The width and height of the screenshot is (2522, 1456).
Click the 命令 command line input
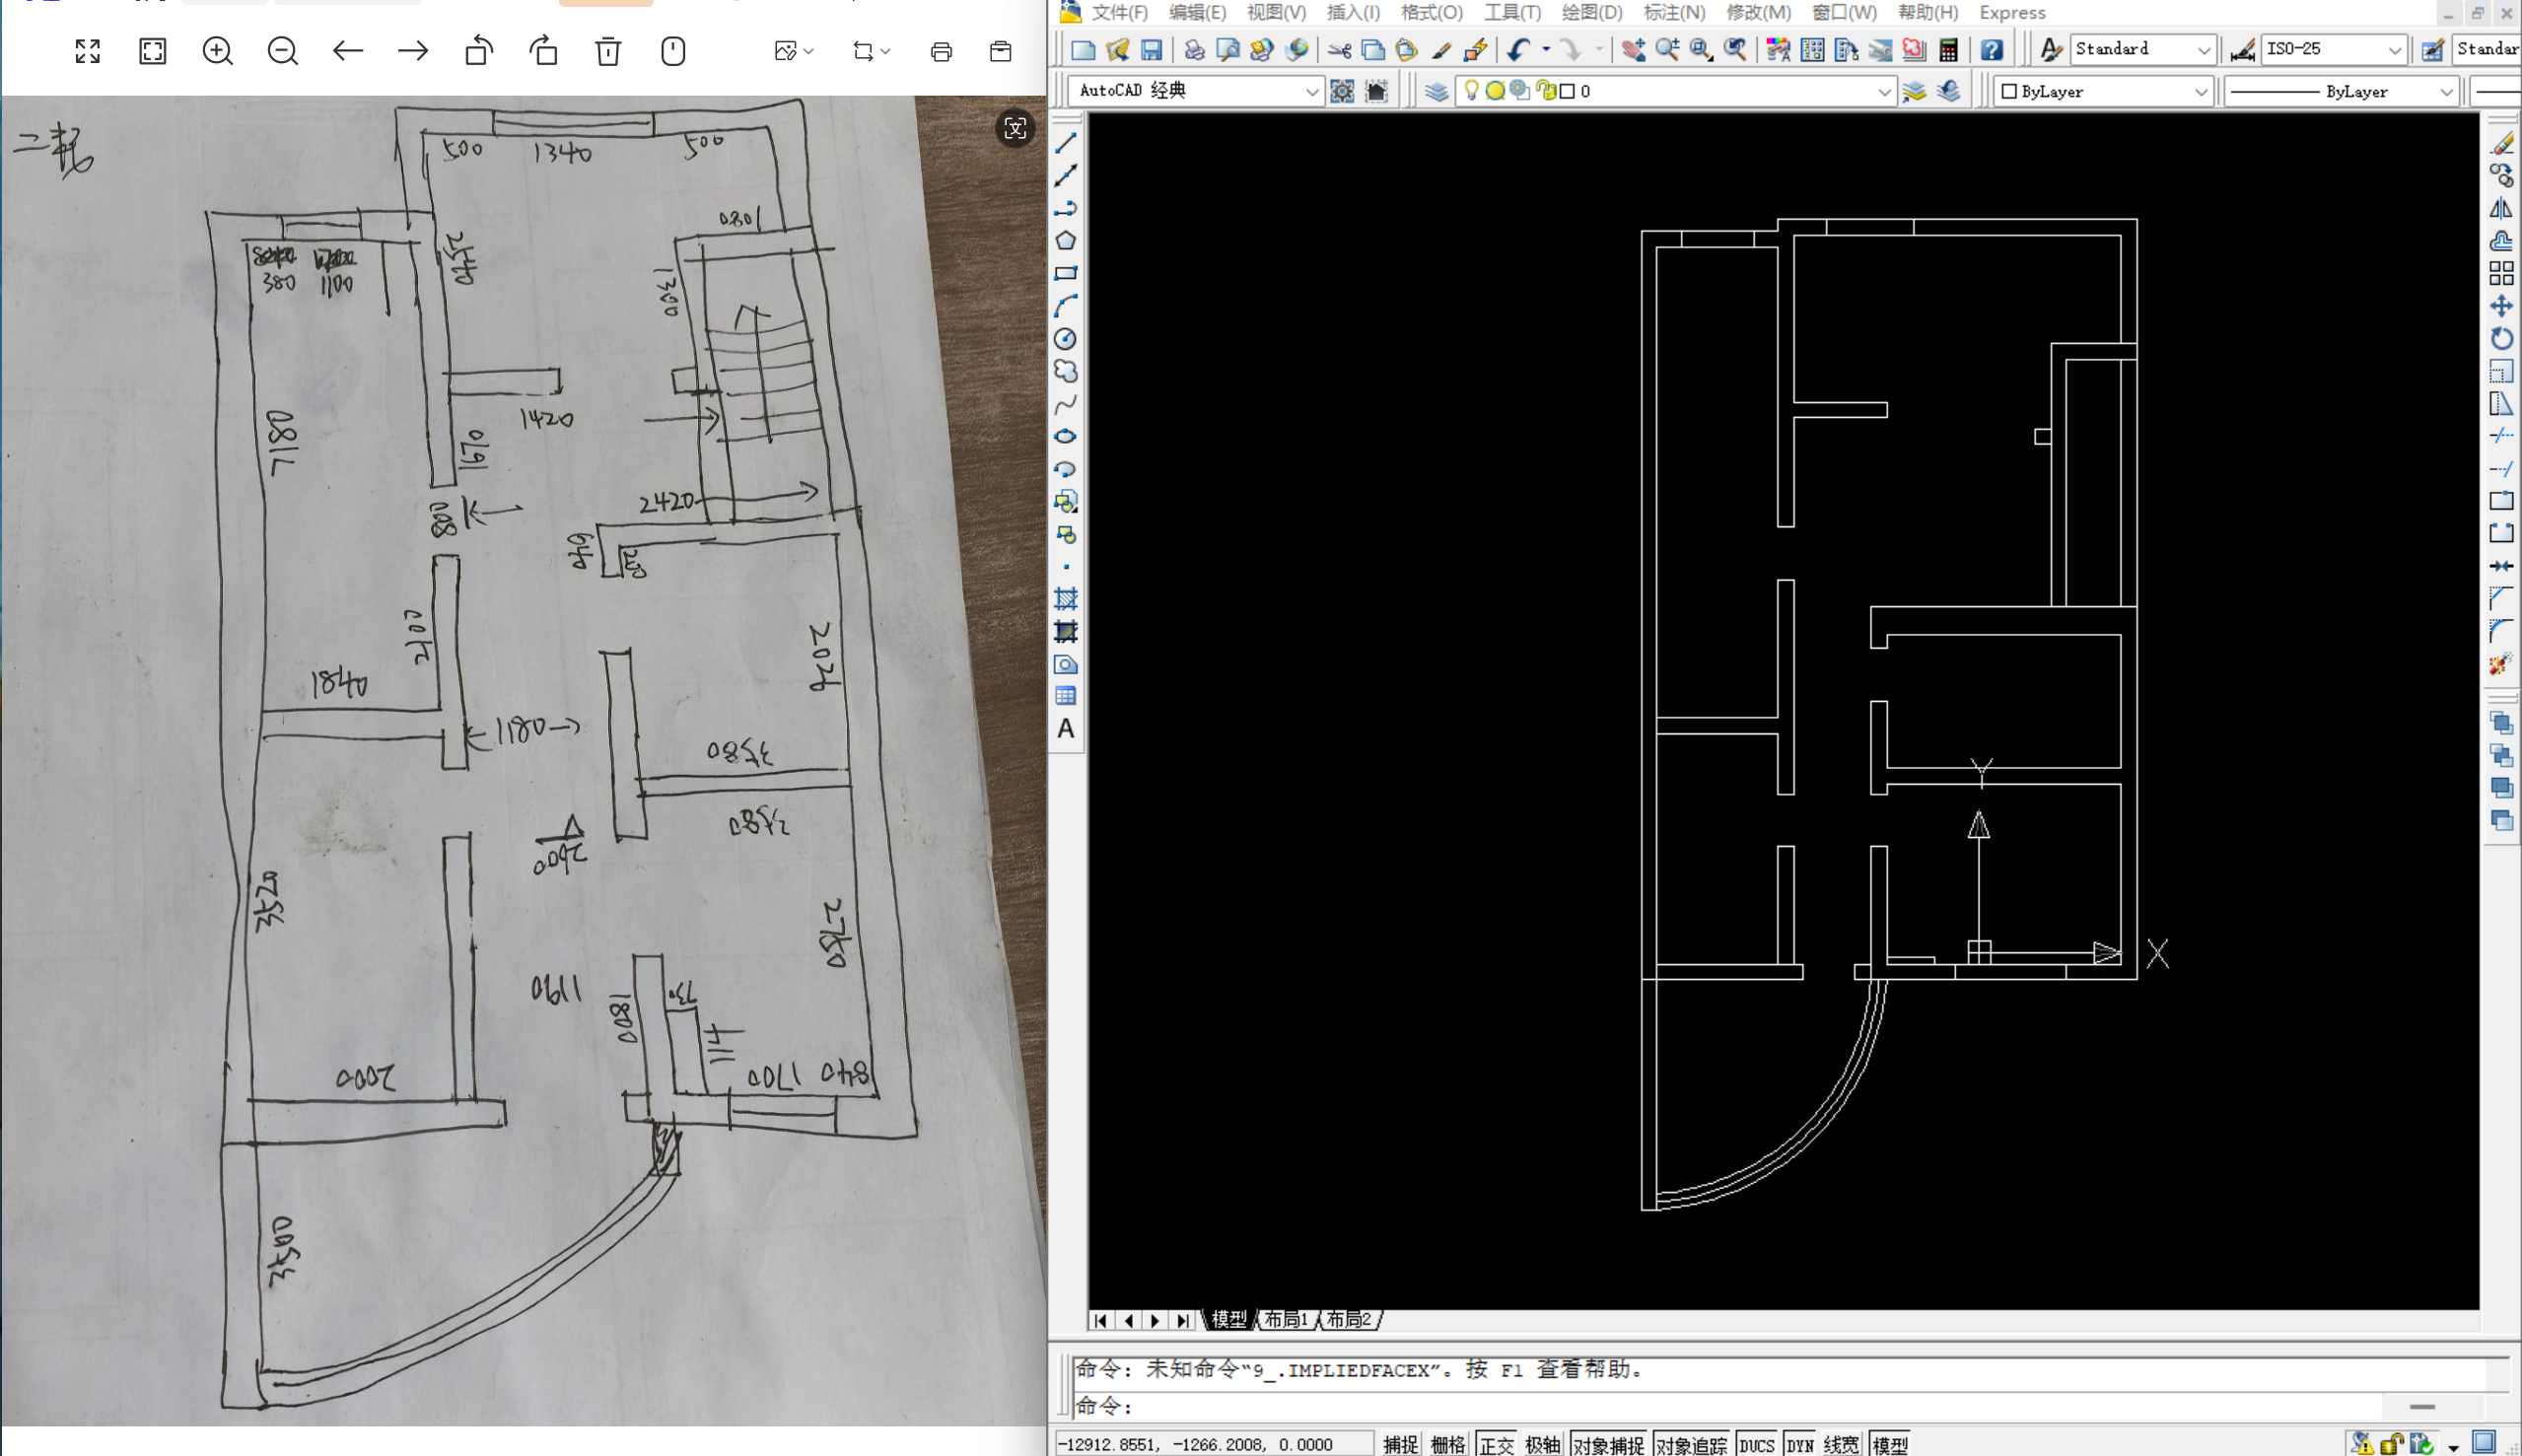click(1700, 1406)
